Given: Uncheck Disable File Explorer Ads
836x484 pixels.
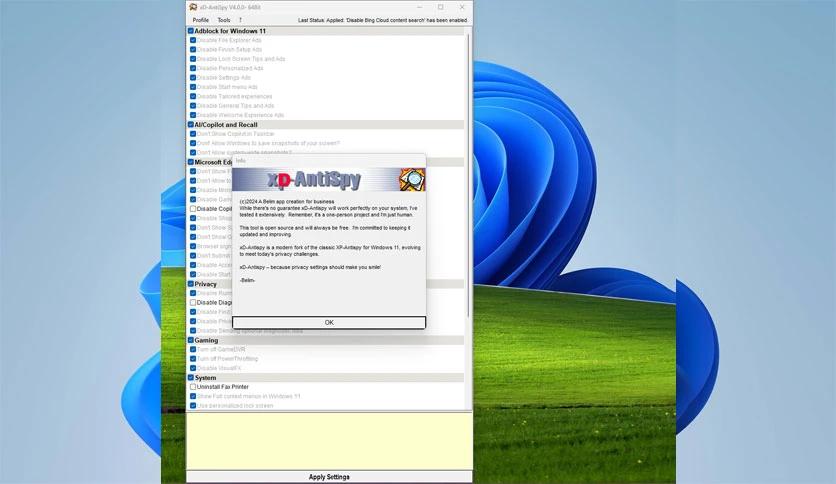Looking at the screenshot, I should pos(193,40).
